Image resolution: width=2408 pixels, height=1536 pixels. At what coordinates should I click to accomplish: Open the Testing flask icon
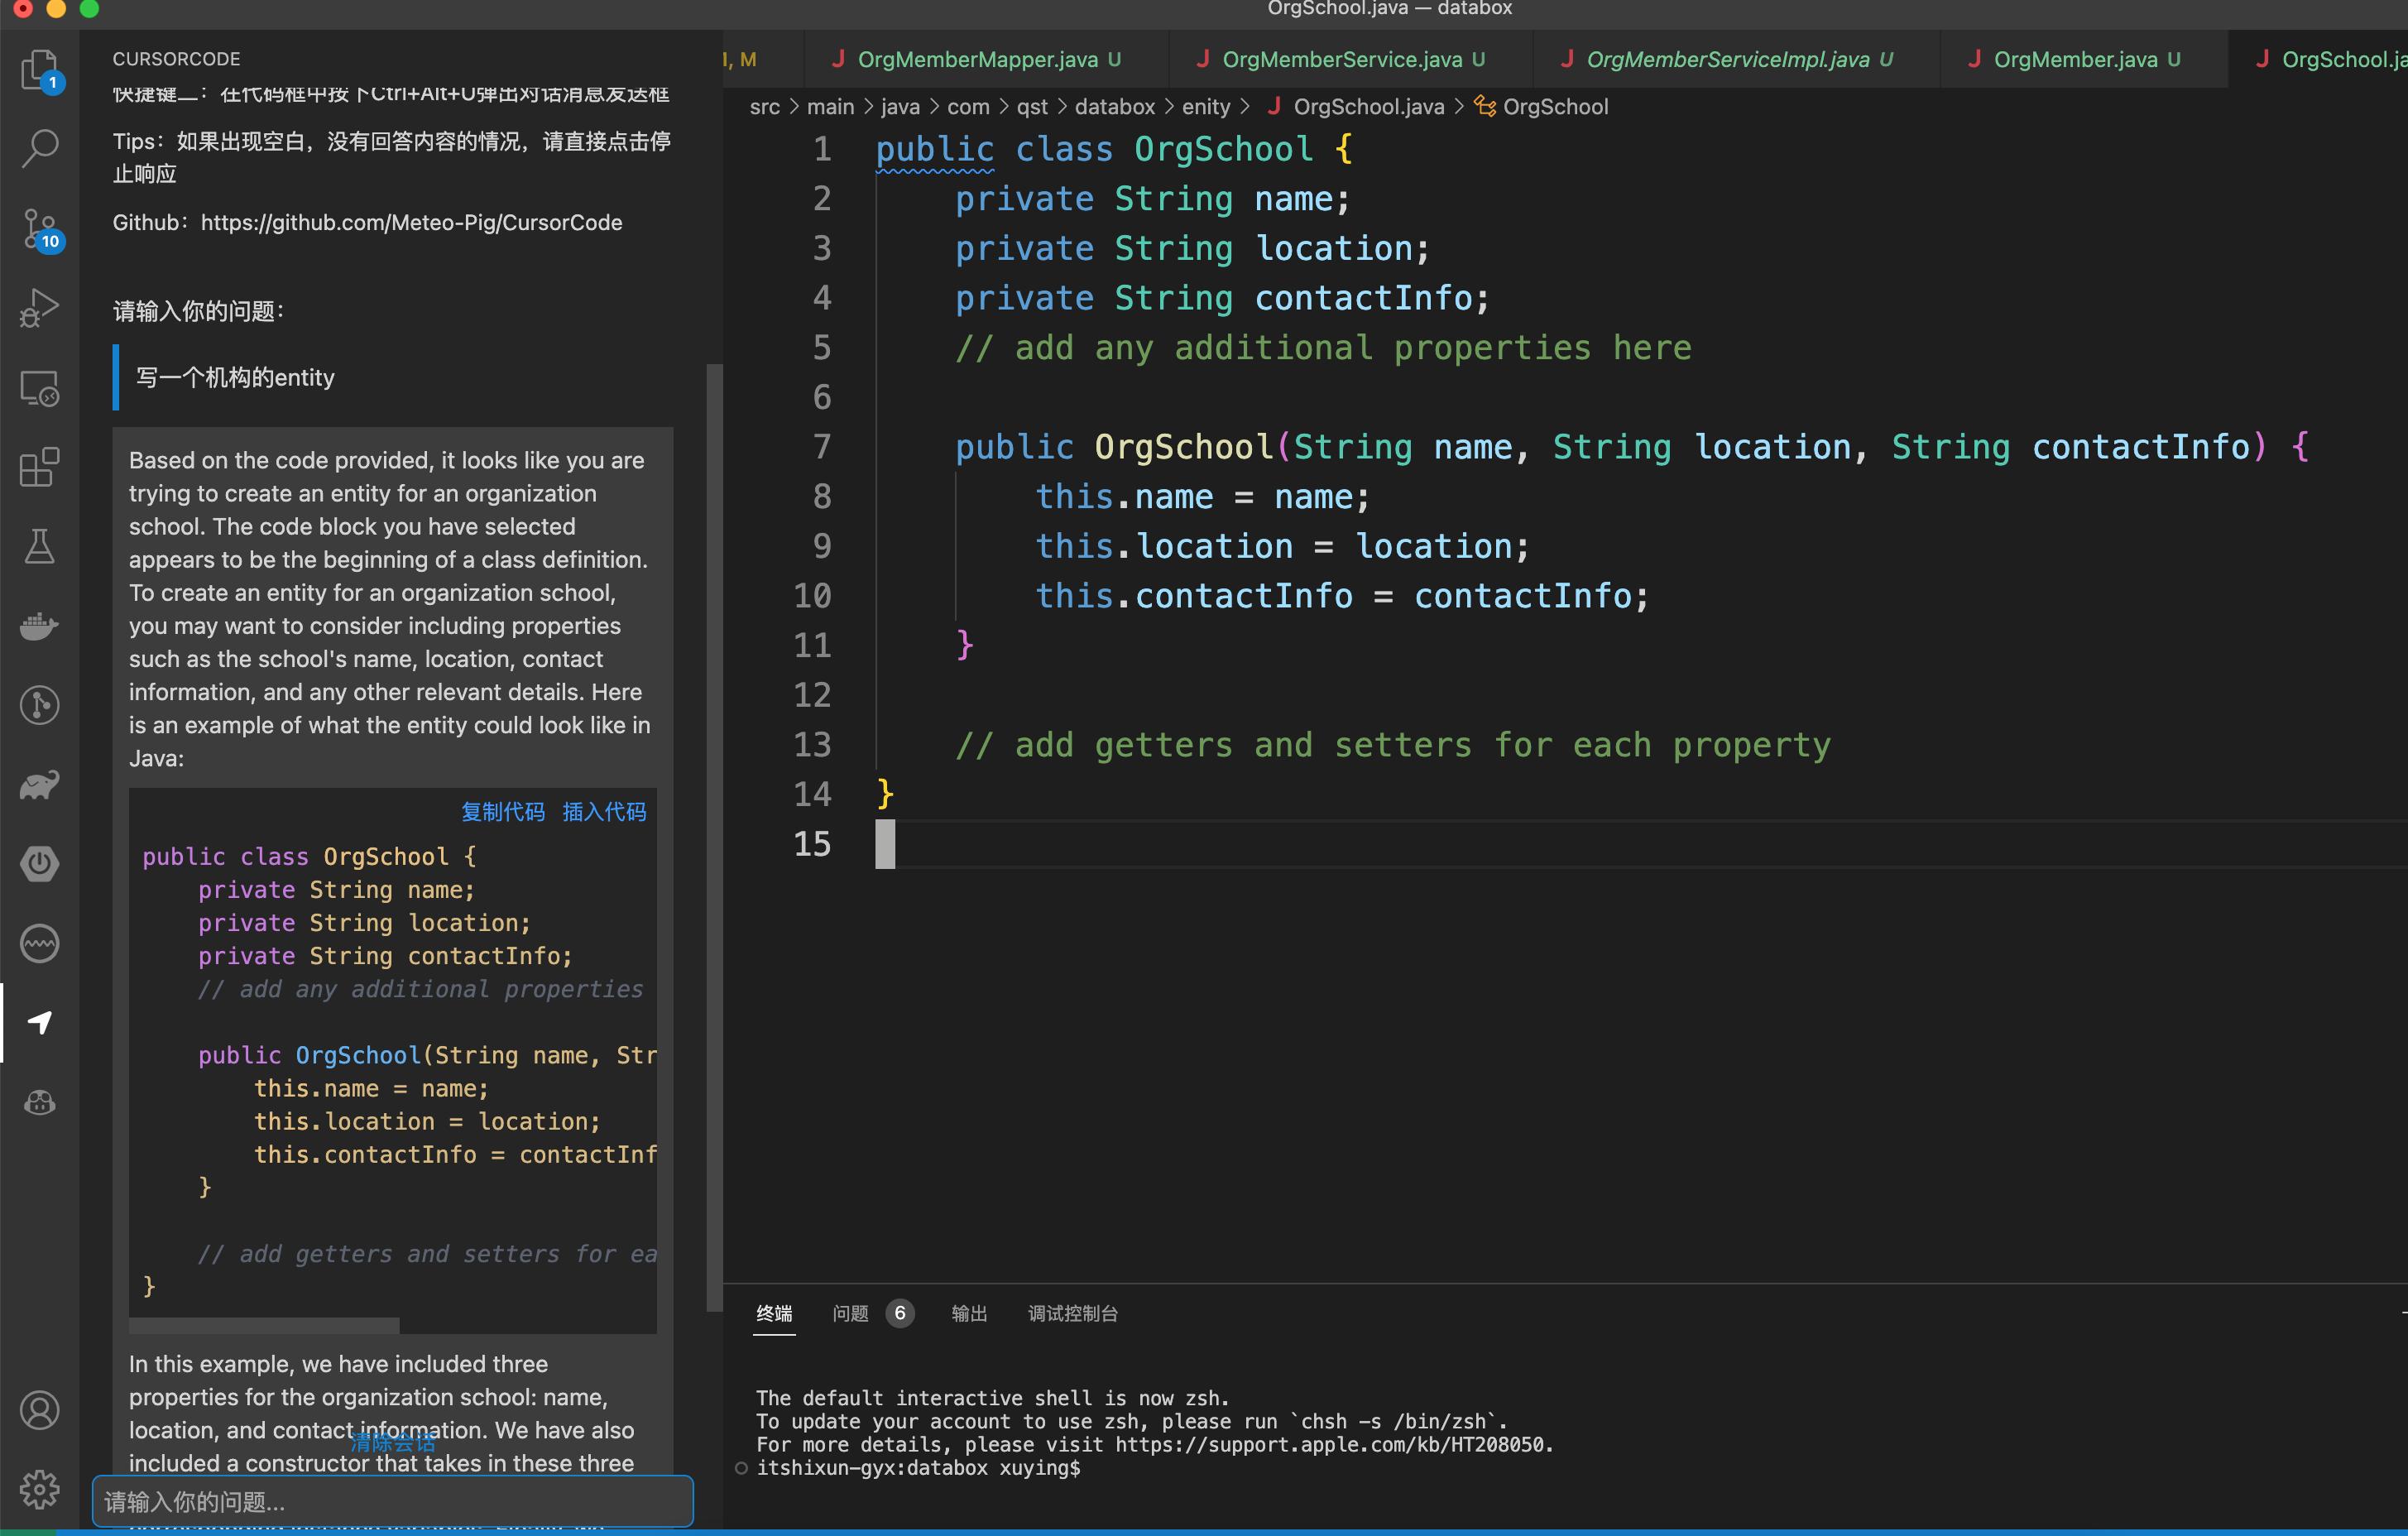(39, 547)
